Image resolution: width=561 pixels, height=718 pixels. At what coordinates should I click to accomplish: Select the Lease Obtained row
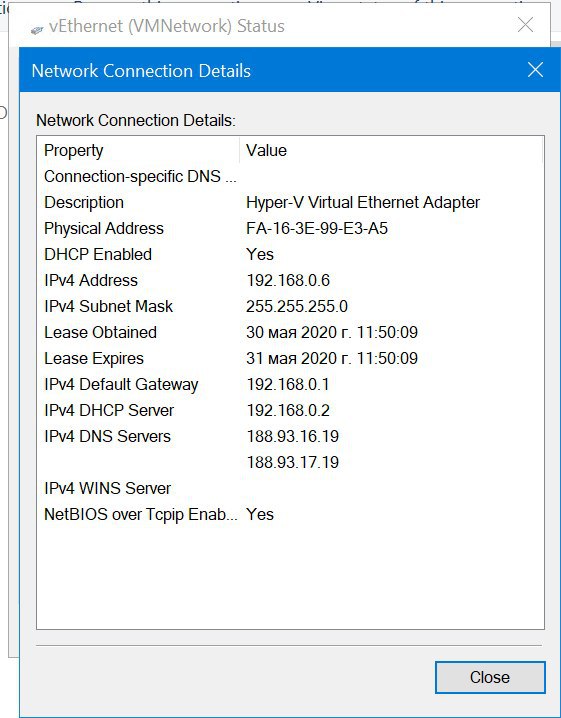coord(290,332)
